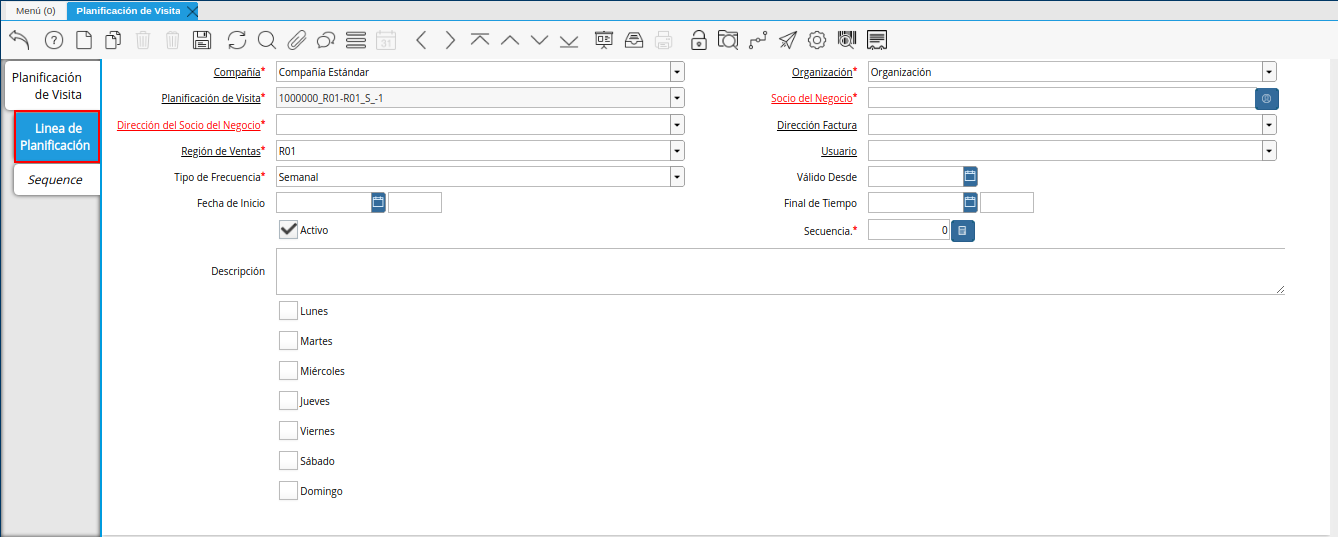Go to previous tab with left chevron
The width and height of the screenshot is (1338, 537).
(x=421, y=40)
